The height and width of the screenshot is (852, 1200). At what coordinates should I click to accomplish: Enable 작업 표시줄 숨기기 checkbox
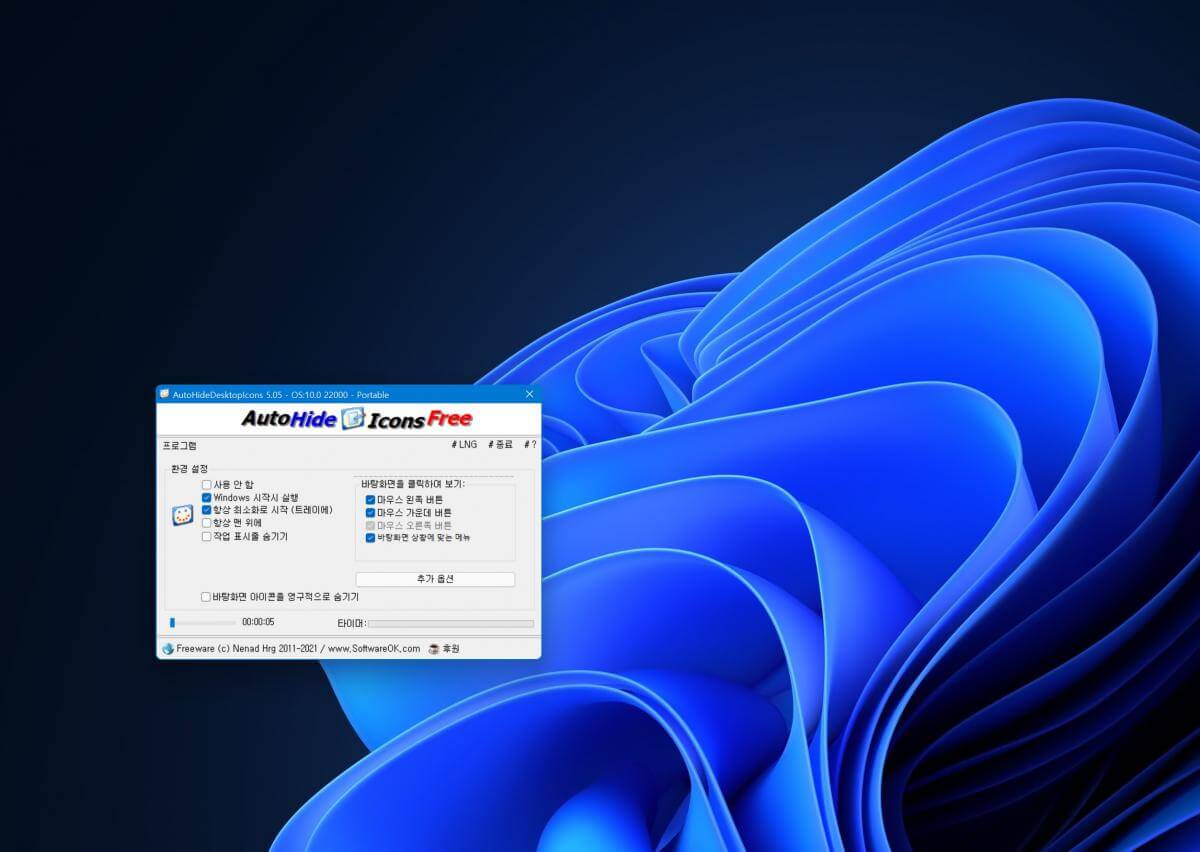tap(206, 536)
